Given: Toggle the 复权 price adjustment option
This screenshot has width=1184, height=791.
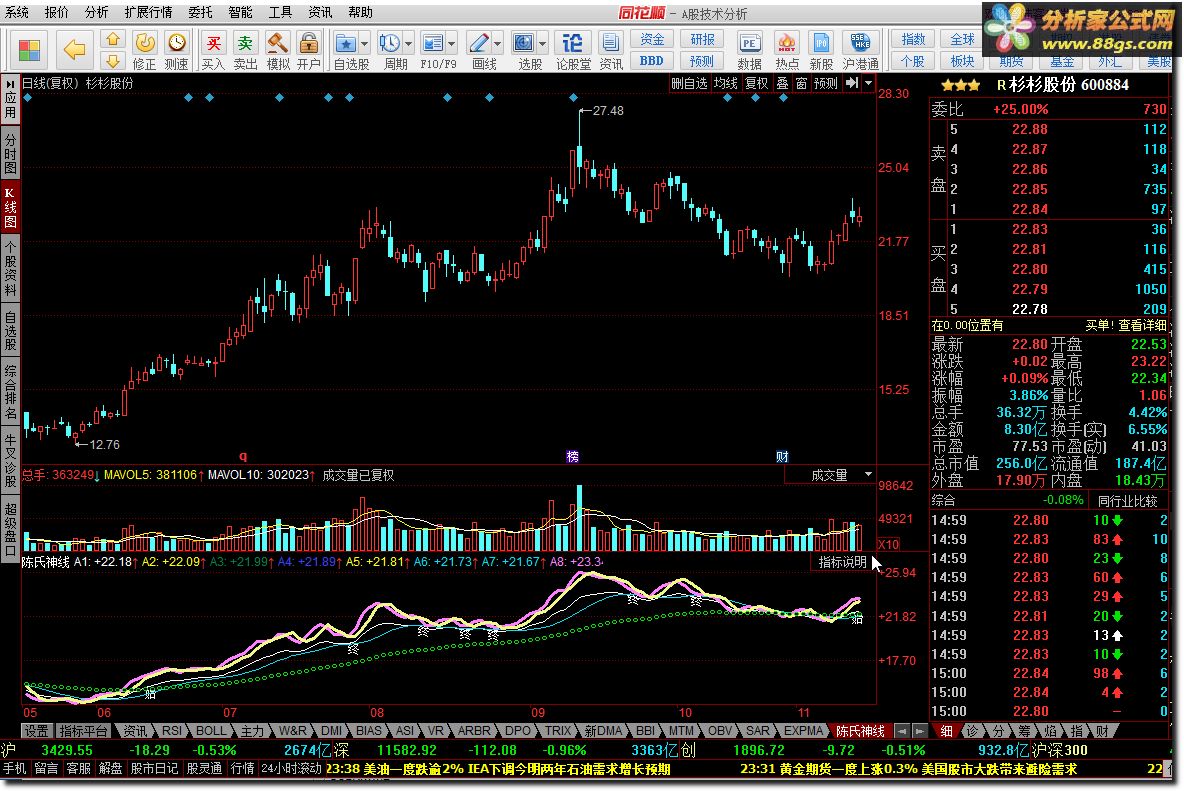Looking at the screenshot, I should (757, 83).
